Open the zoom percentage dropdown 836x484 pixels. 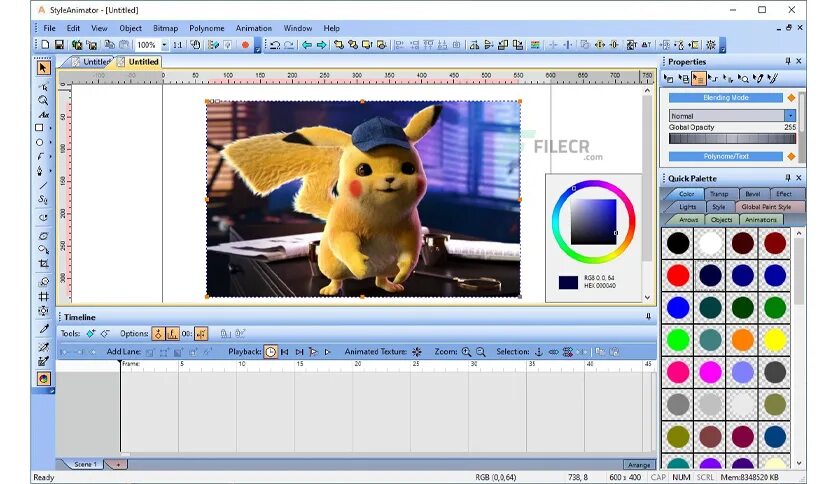164,45
